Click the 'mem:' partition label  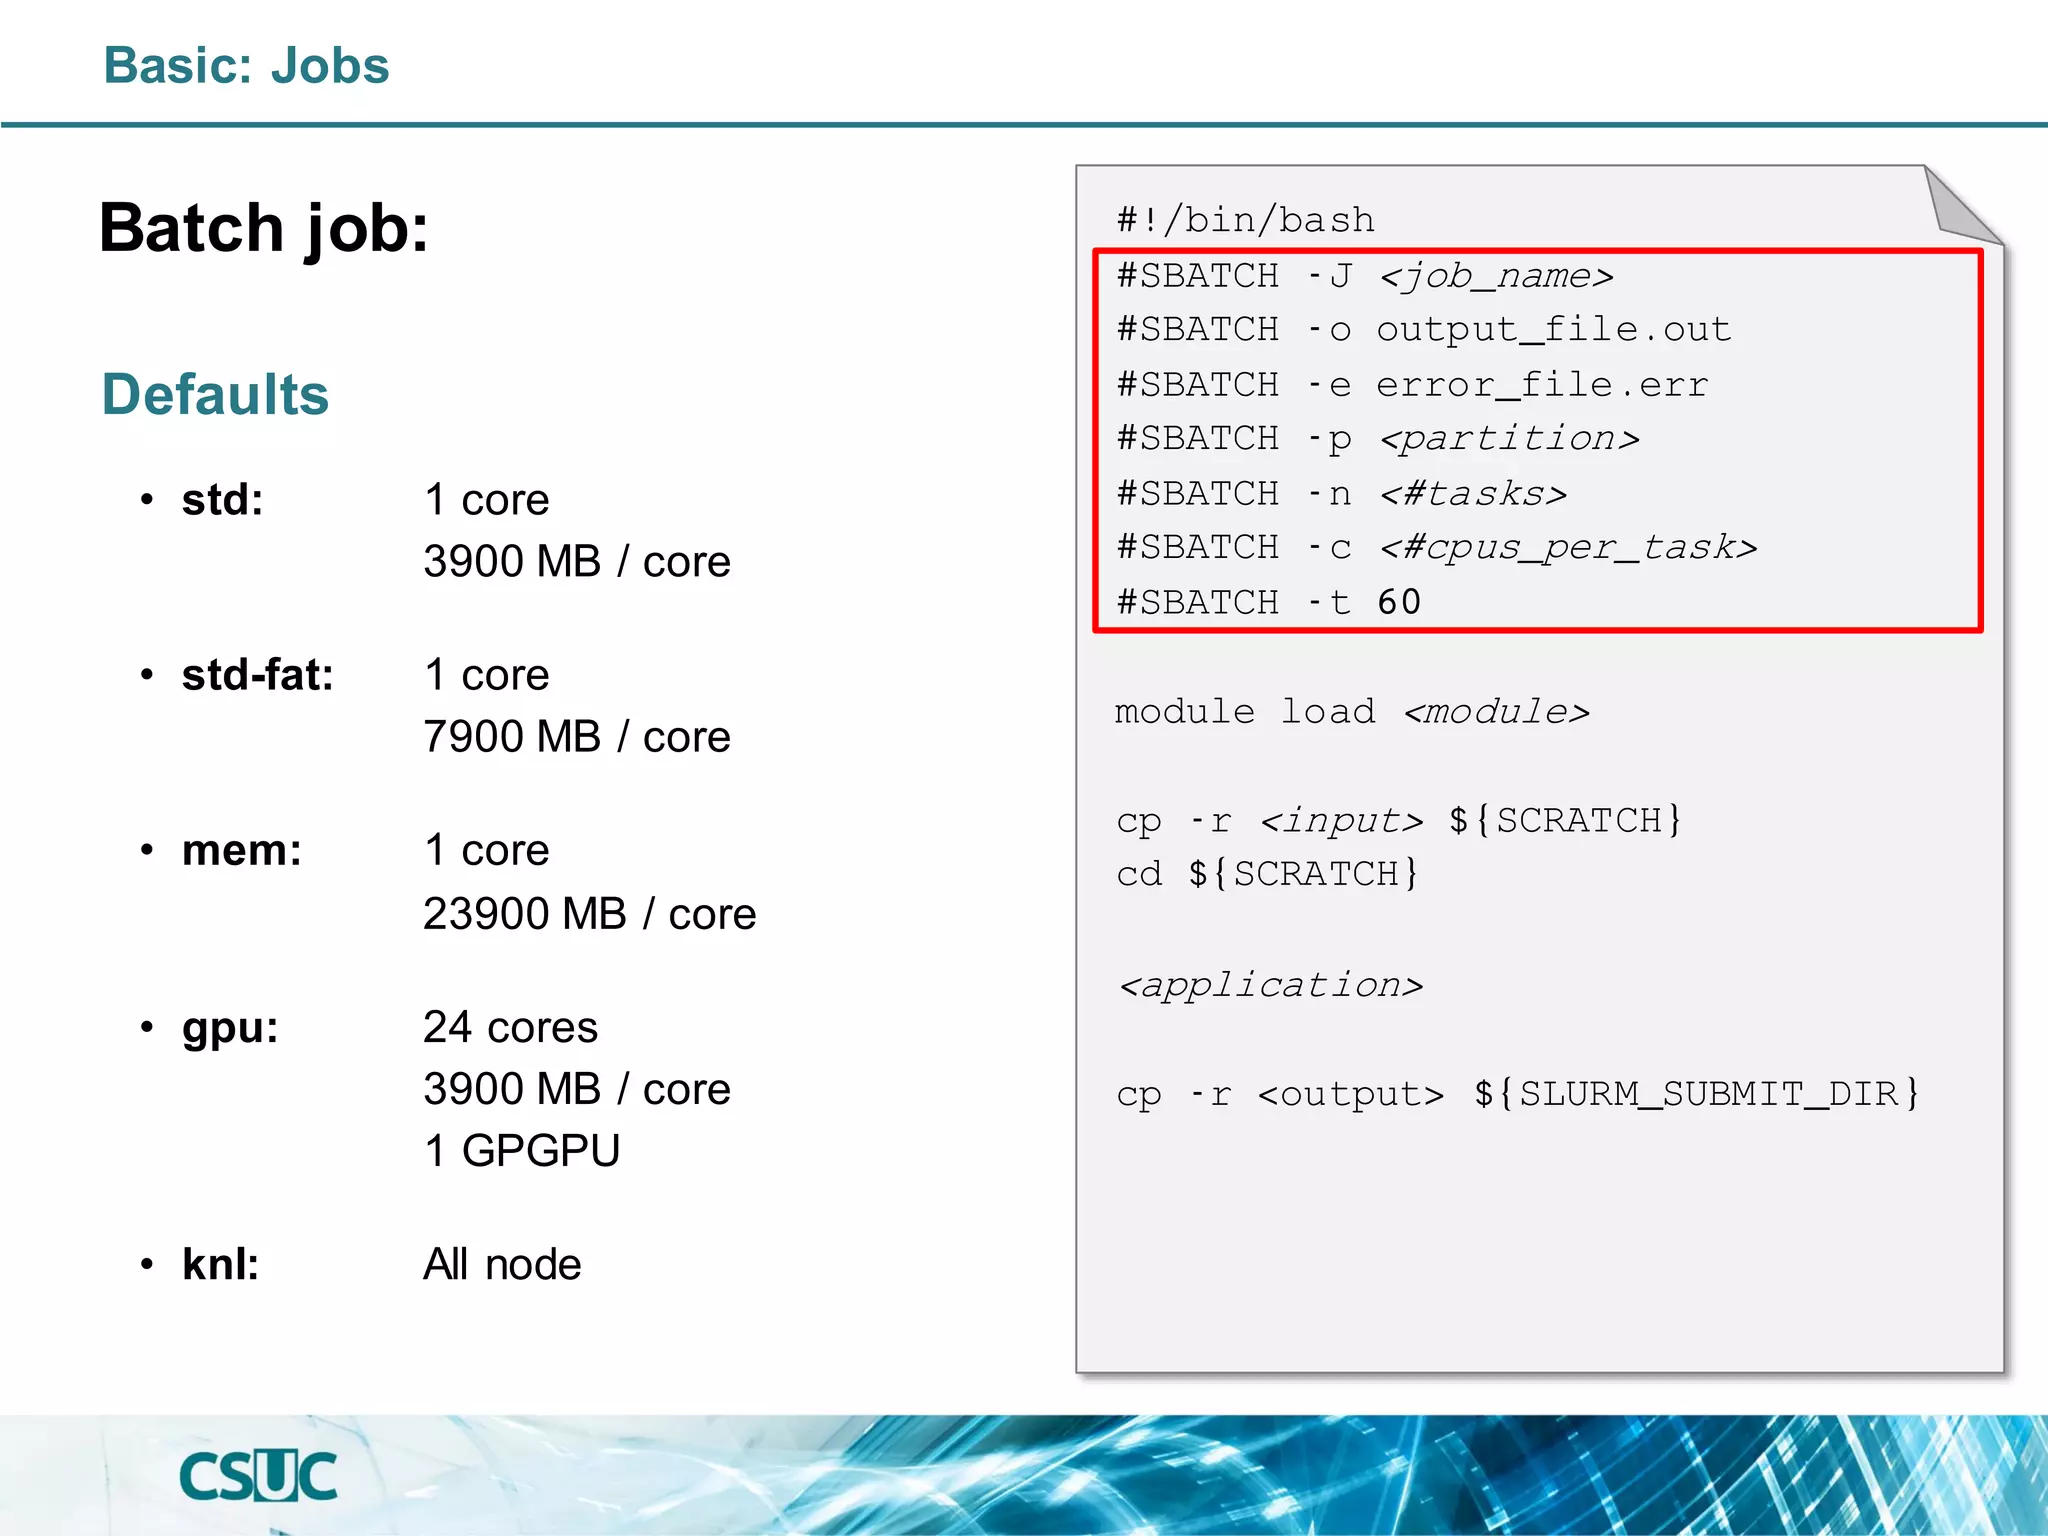click(241, 851)
